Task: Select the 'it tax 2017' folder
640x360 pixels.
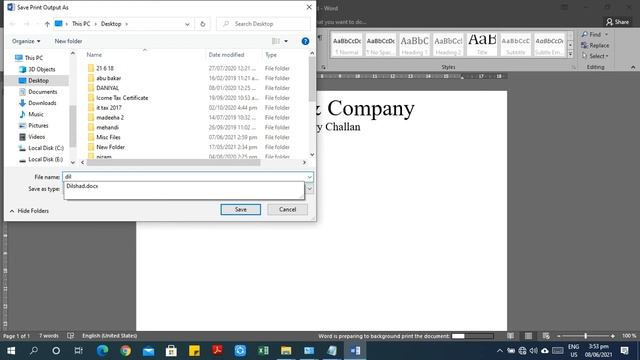Action: [x=109, y=108]
